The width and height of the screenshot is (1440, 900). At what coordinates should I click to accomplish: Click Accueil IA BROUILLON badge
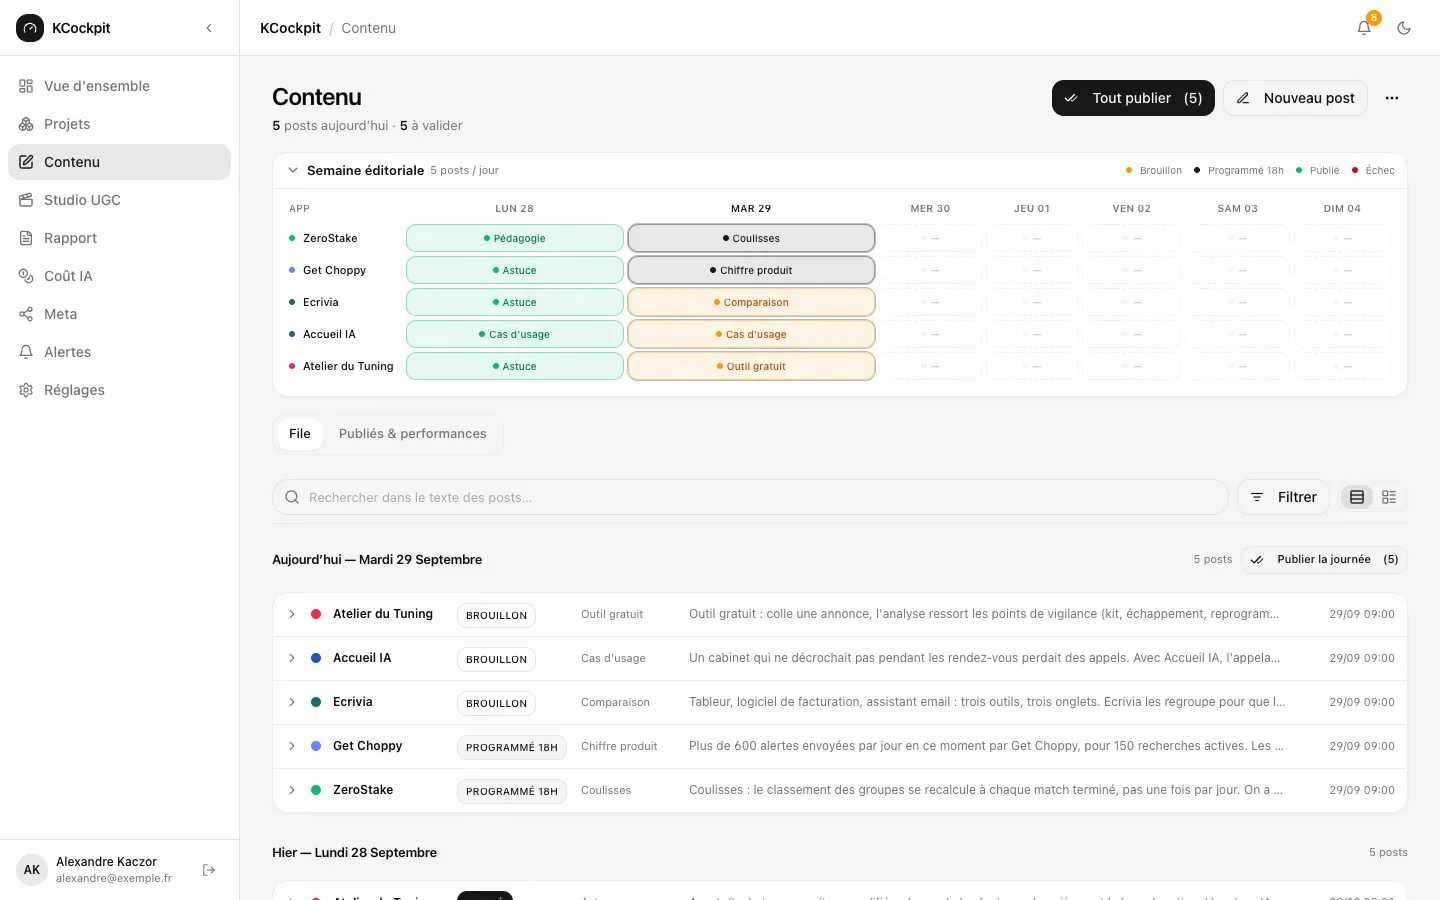click(496, 659)
